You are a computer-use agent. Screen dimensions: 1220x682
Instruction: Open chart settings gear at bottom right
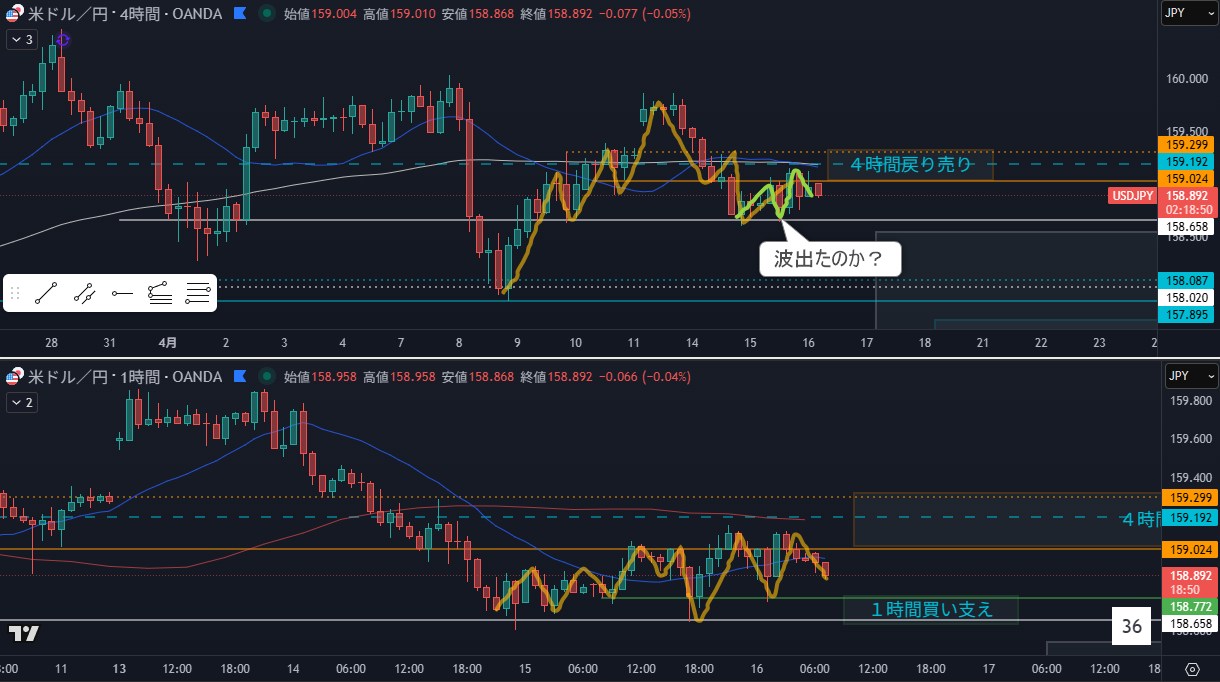1192,669
